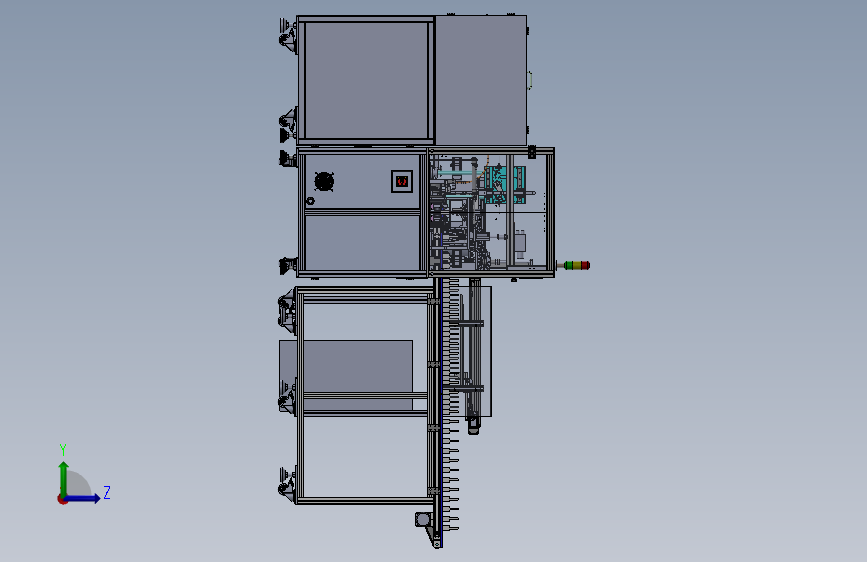Select the small round port below the fan
The width and height of the screenshot is (867, 562).
310,201
